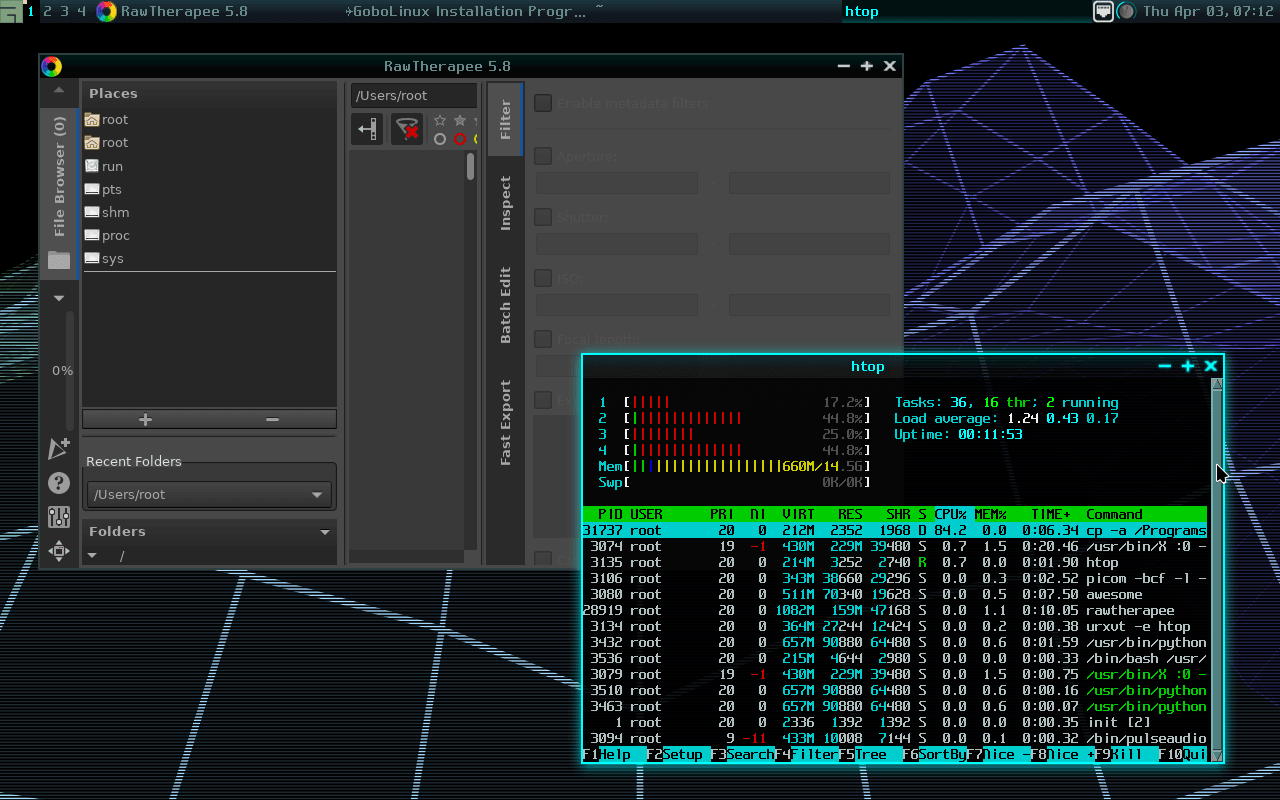Click the RawTherapee logo in the window title bar
Image resolution: width=1280 pixels, height=800 pixels.
coord(52,66)
